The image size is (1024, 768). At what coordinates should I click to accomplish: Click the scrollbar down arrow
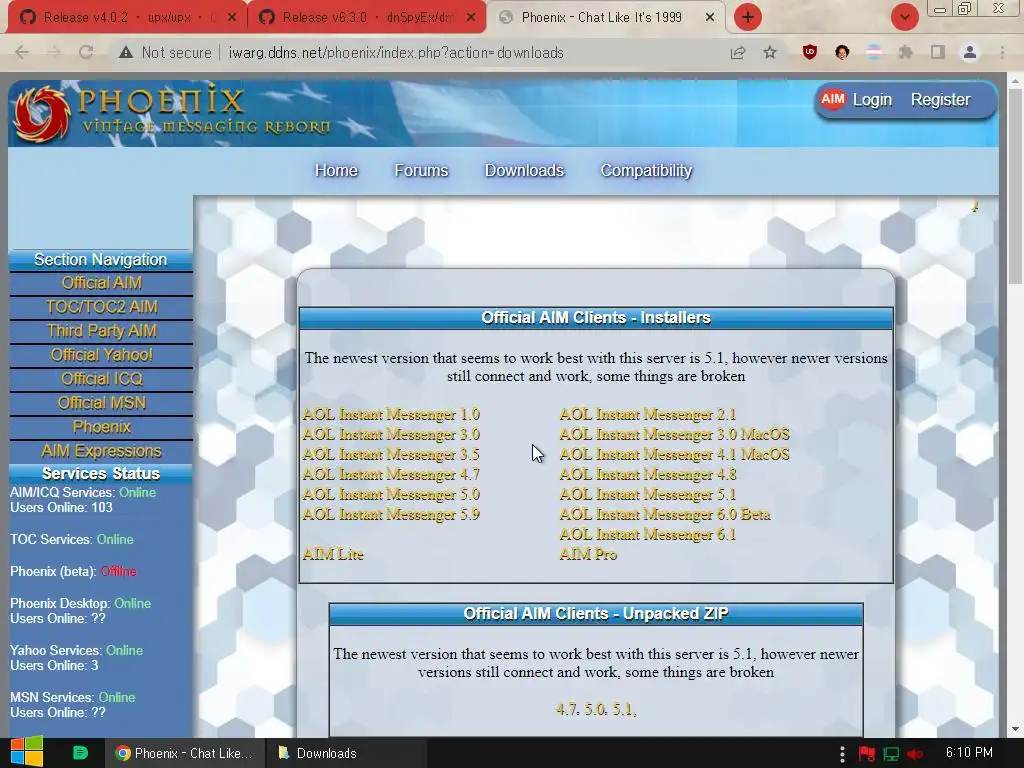(x=1015, y=729)
